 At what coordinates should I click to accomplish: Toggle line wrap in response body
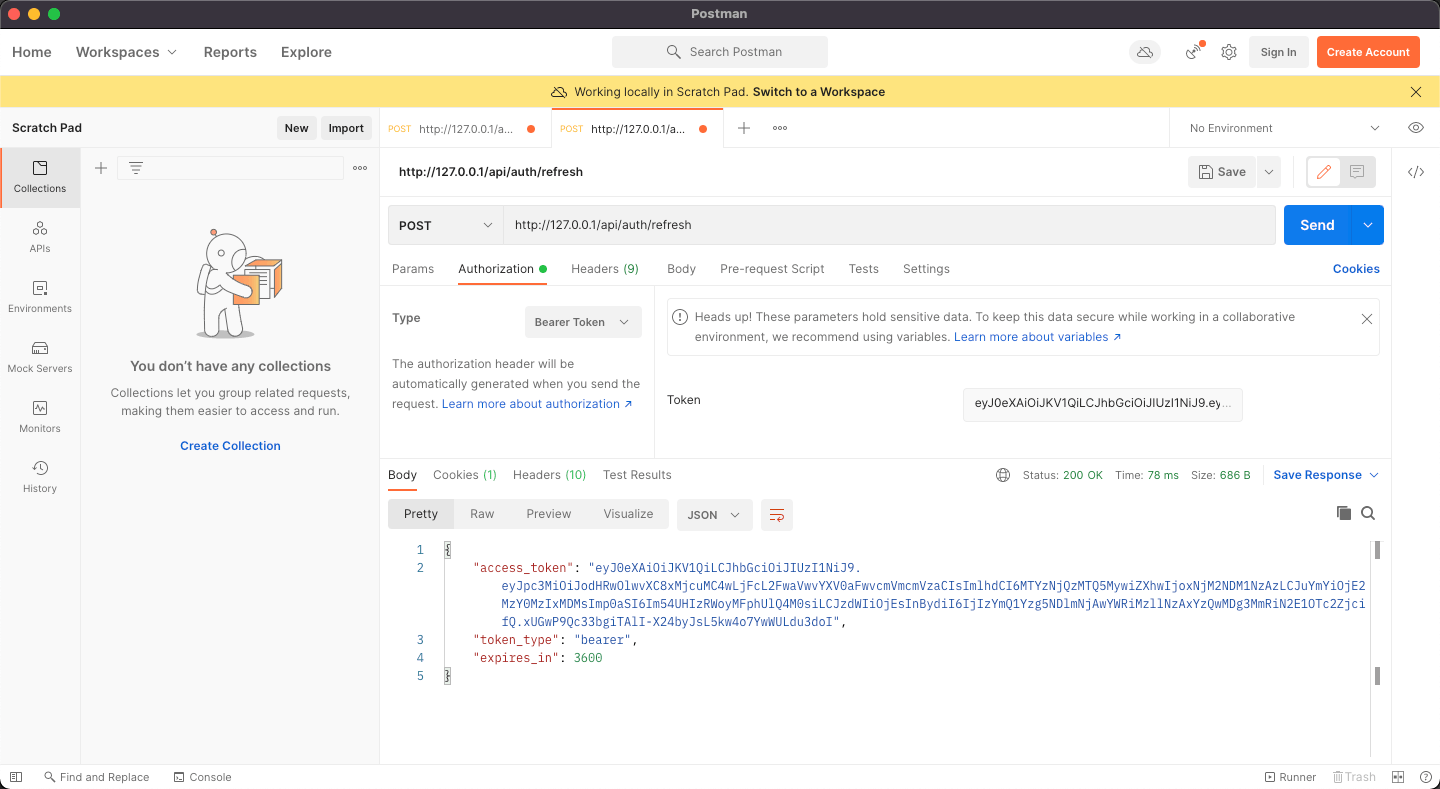777,515
